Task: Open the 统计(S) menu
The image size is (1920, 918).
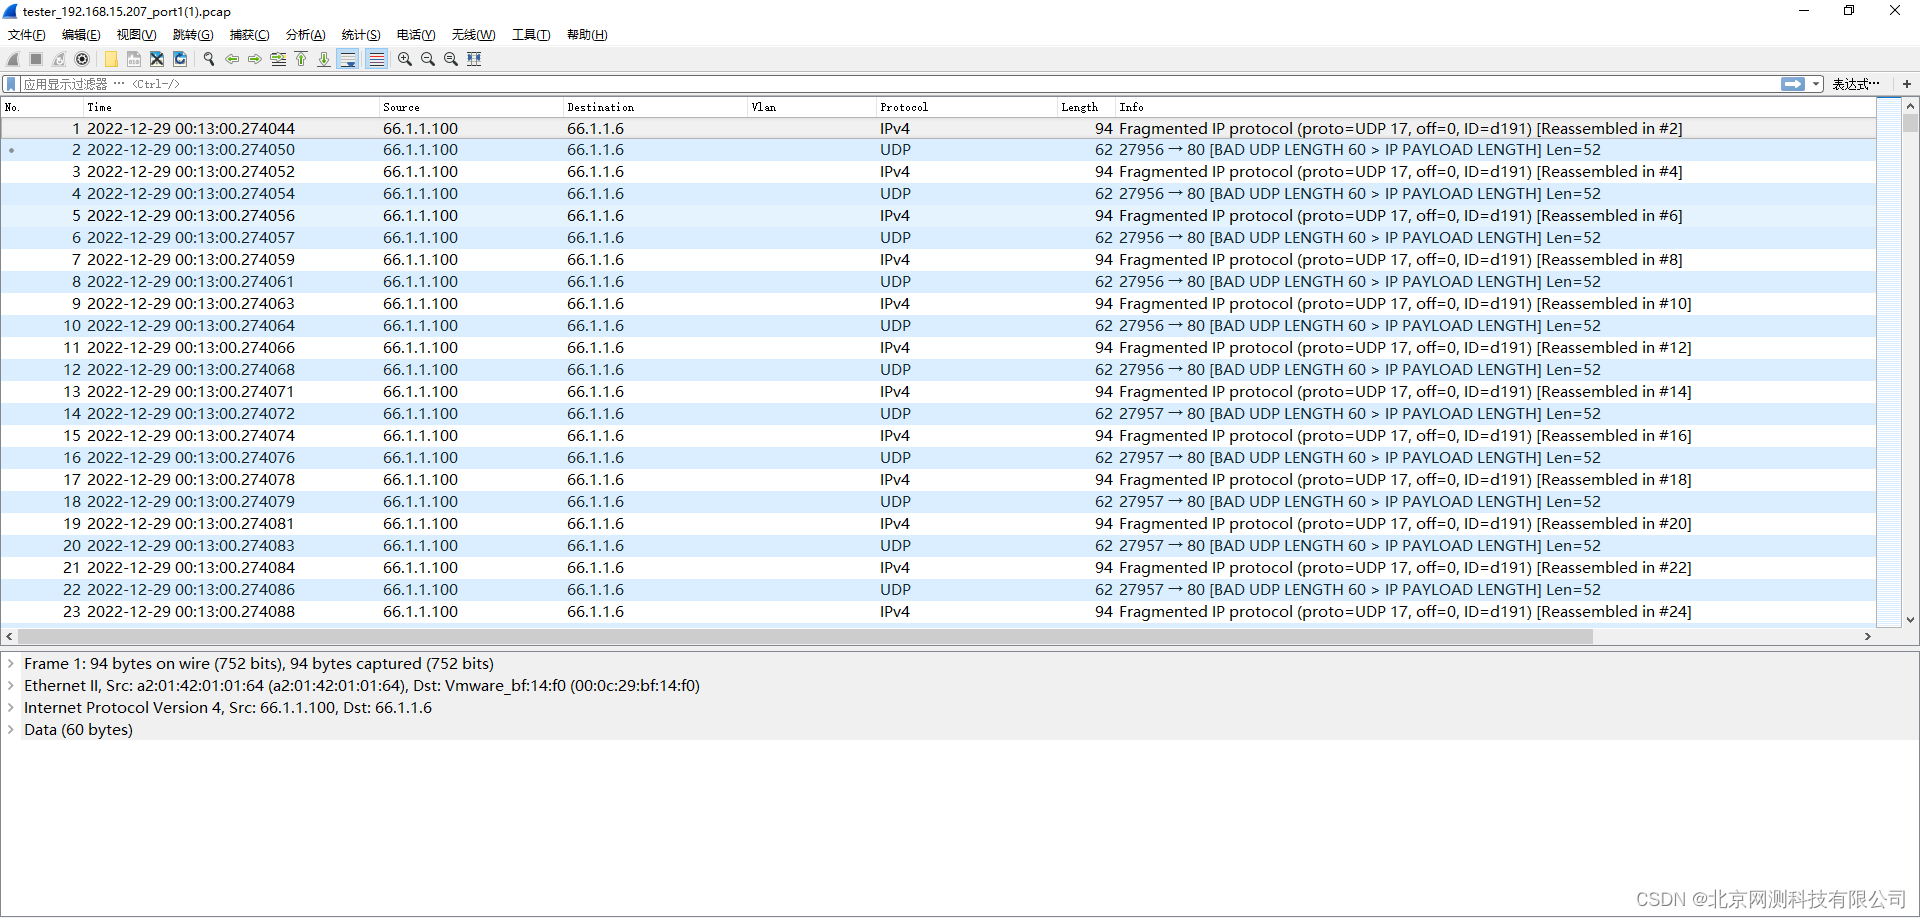Action: point(361,35)
